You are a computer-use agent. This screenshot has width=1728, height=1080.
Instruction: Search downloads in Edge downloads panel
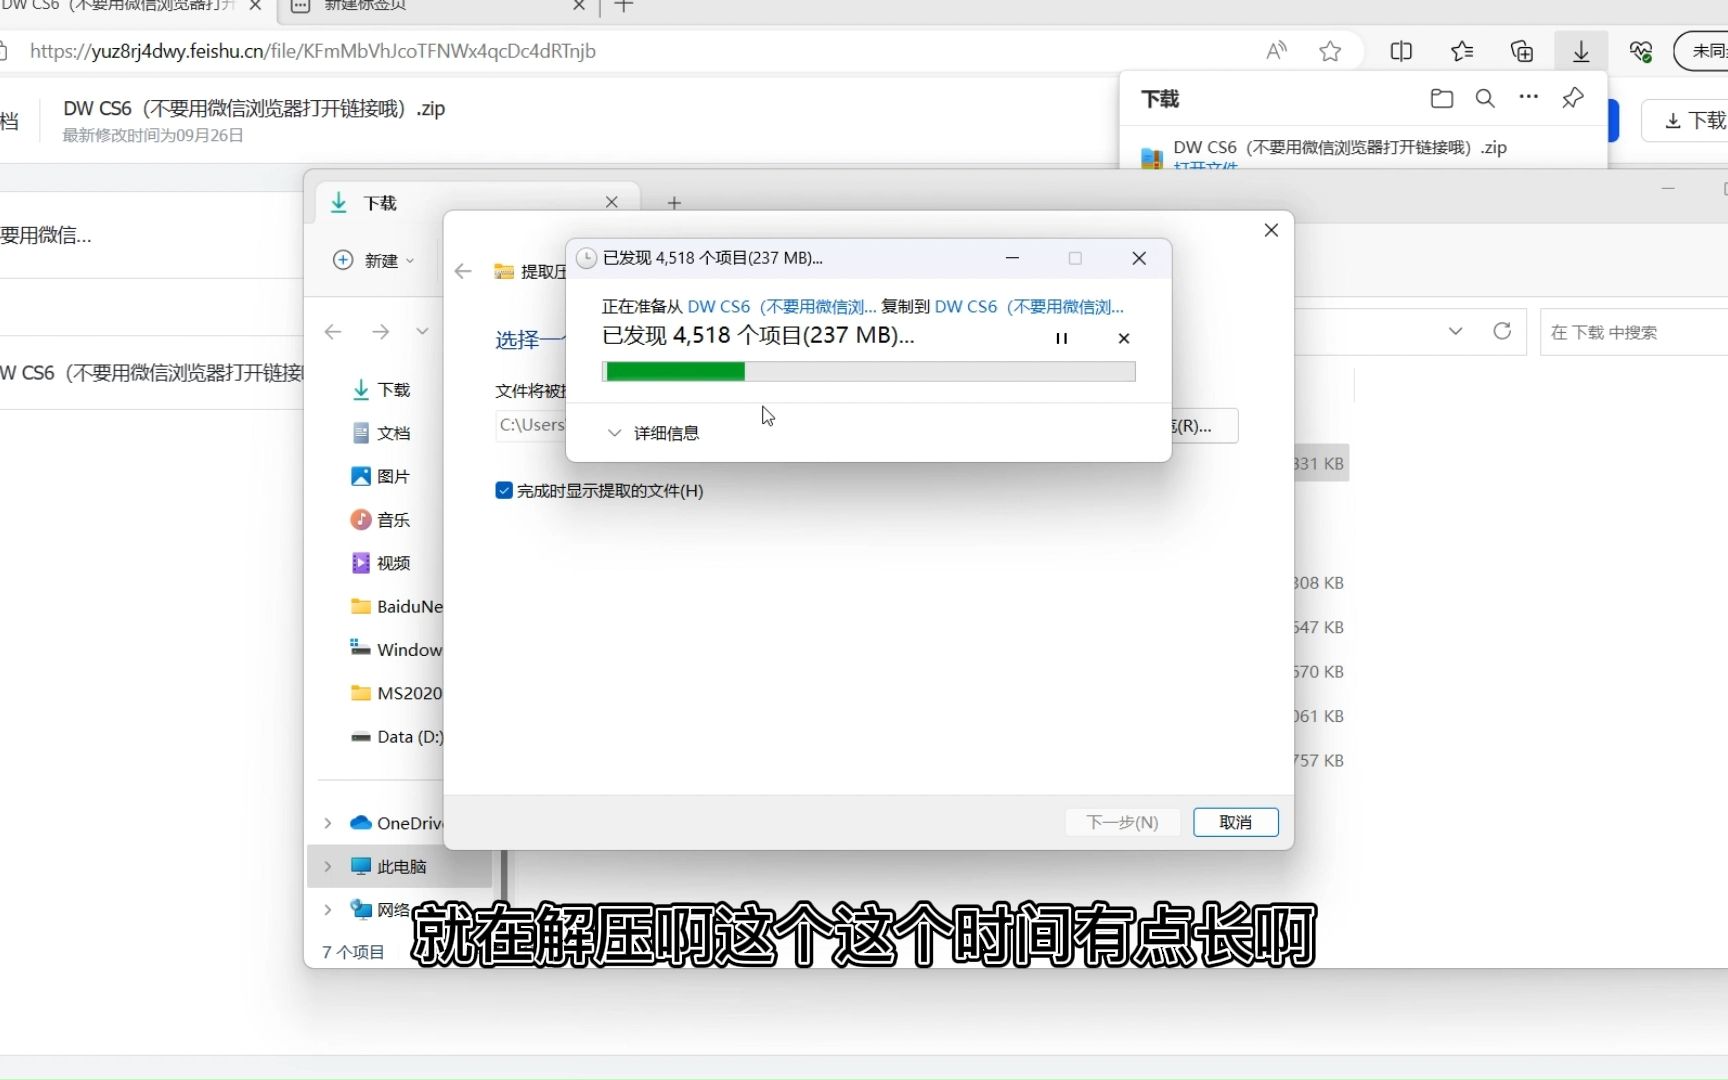tap(1485, 98)
